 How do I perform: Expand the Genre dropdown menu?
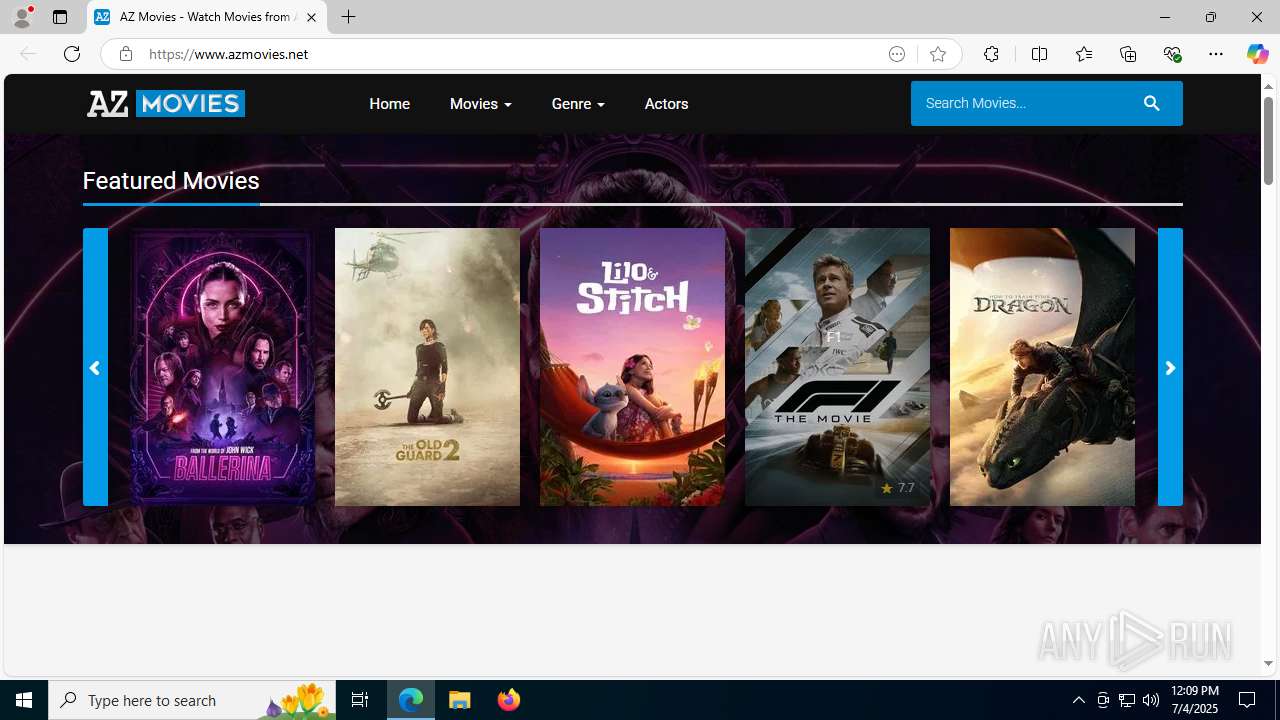[578, 104]
